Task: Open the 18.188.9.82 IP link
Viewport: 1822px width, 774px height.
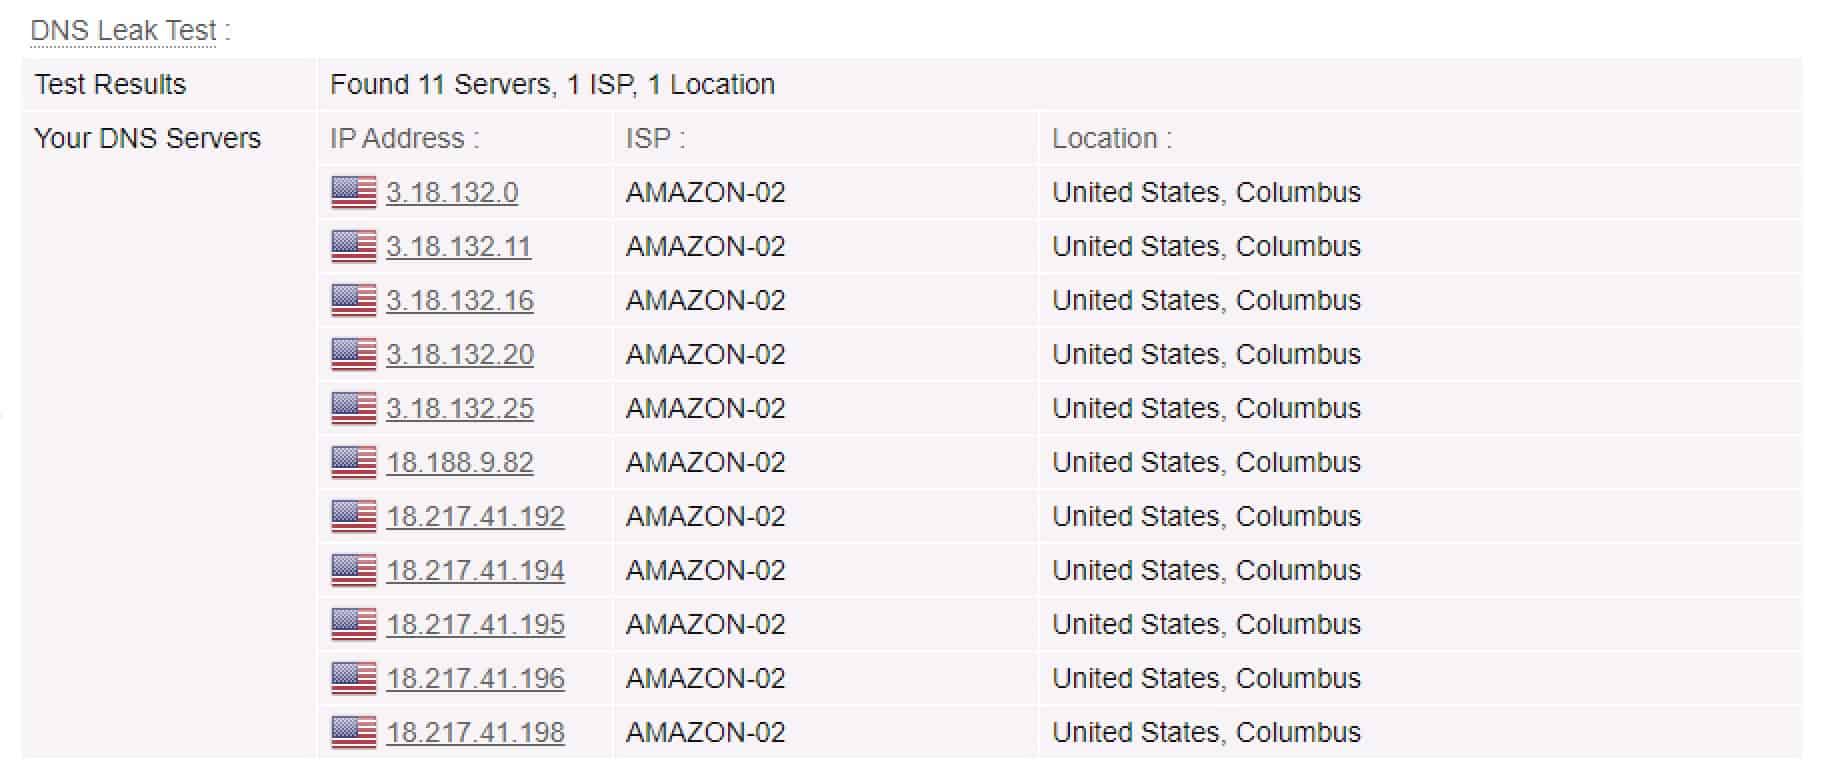Action: [460, 462]
